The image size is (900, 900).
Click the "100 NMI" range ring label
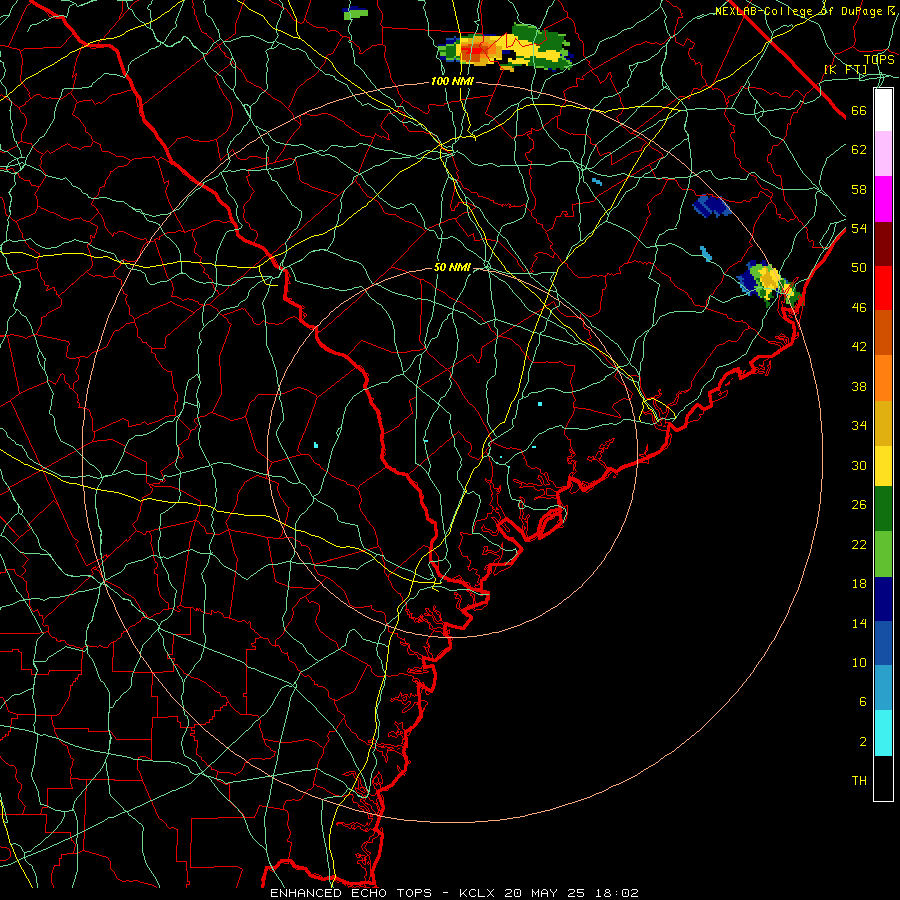coord(452,82)
